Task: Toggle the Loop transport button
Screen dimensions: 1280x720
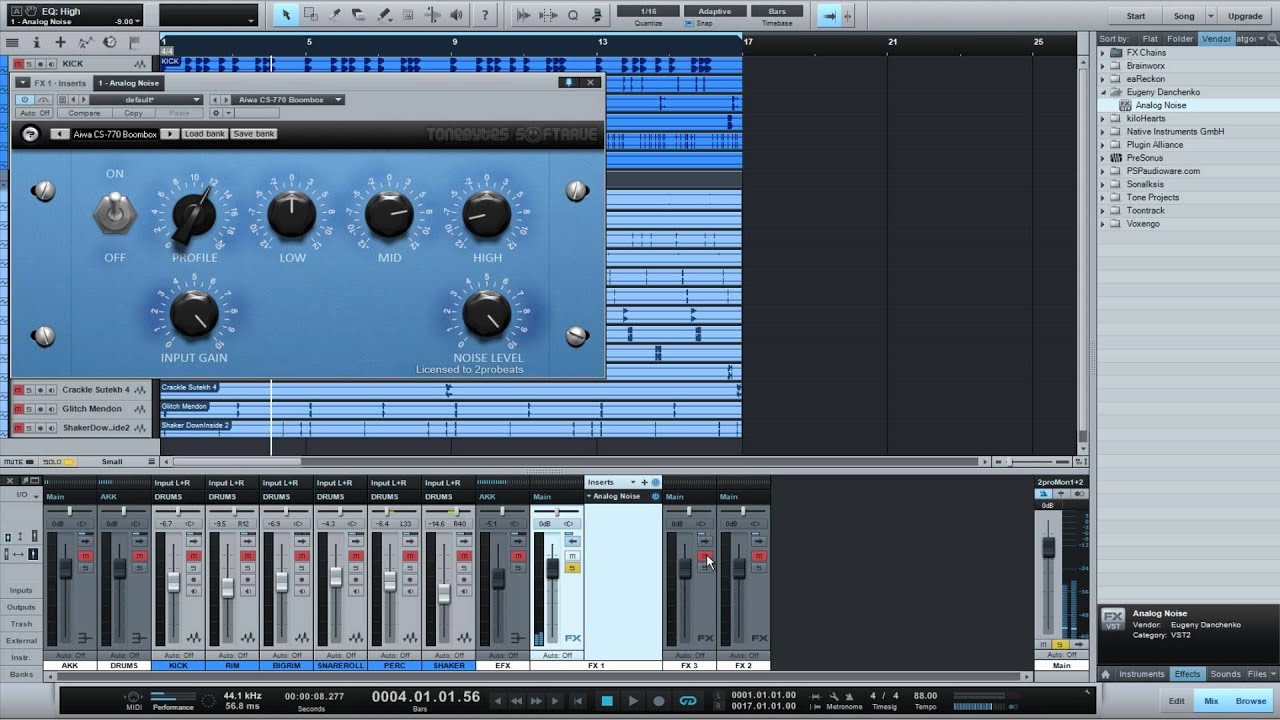Action: [687, 701]
